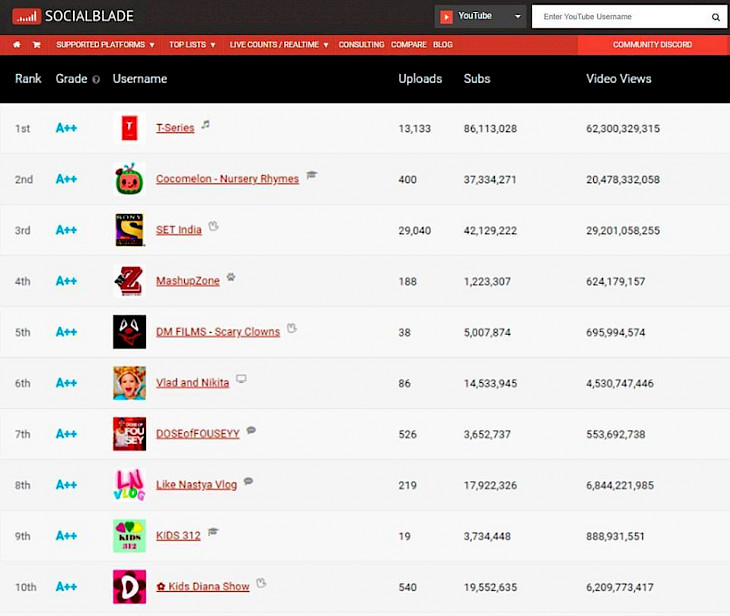Click the YouTube play icon in platform selector
Screen dimensions: 730x616
446,17
